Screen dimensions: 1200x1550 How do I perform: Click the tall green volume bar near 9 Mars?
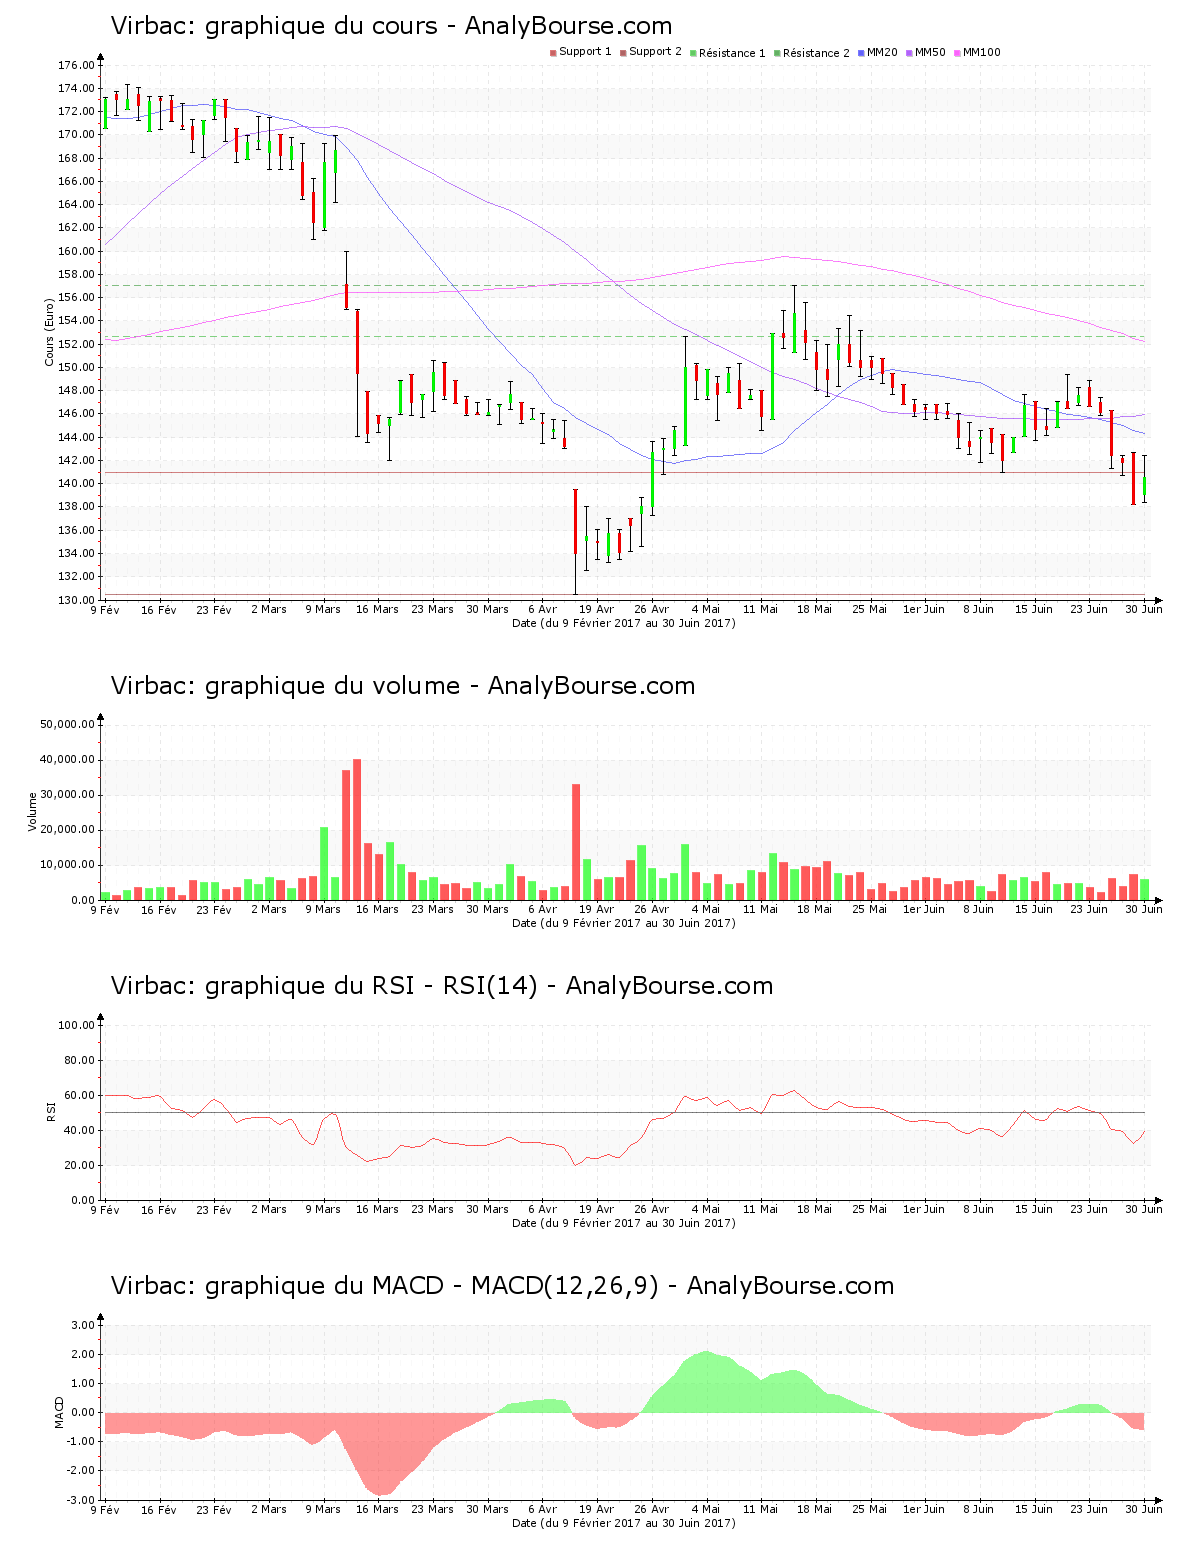(324, 863)
